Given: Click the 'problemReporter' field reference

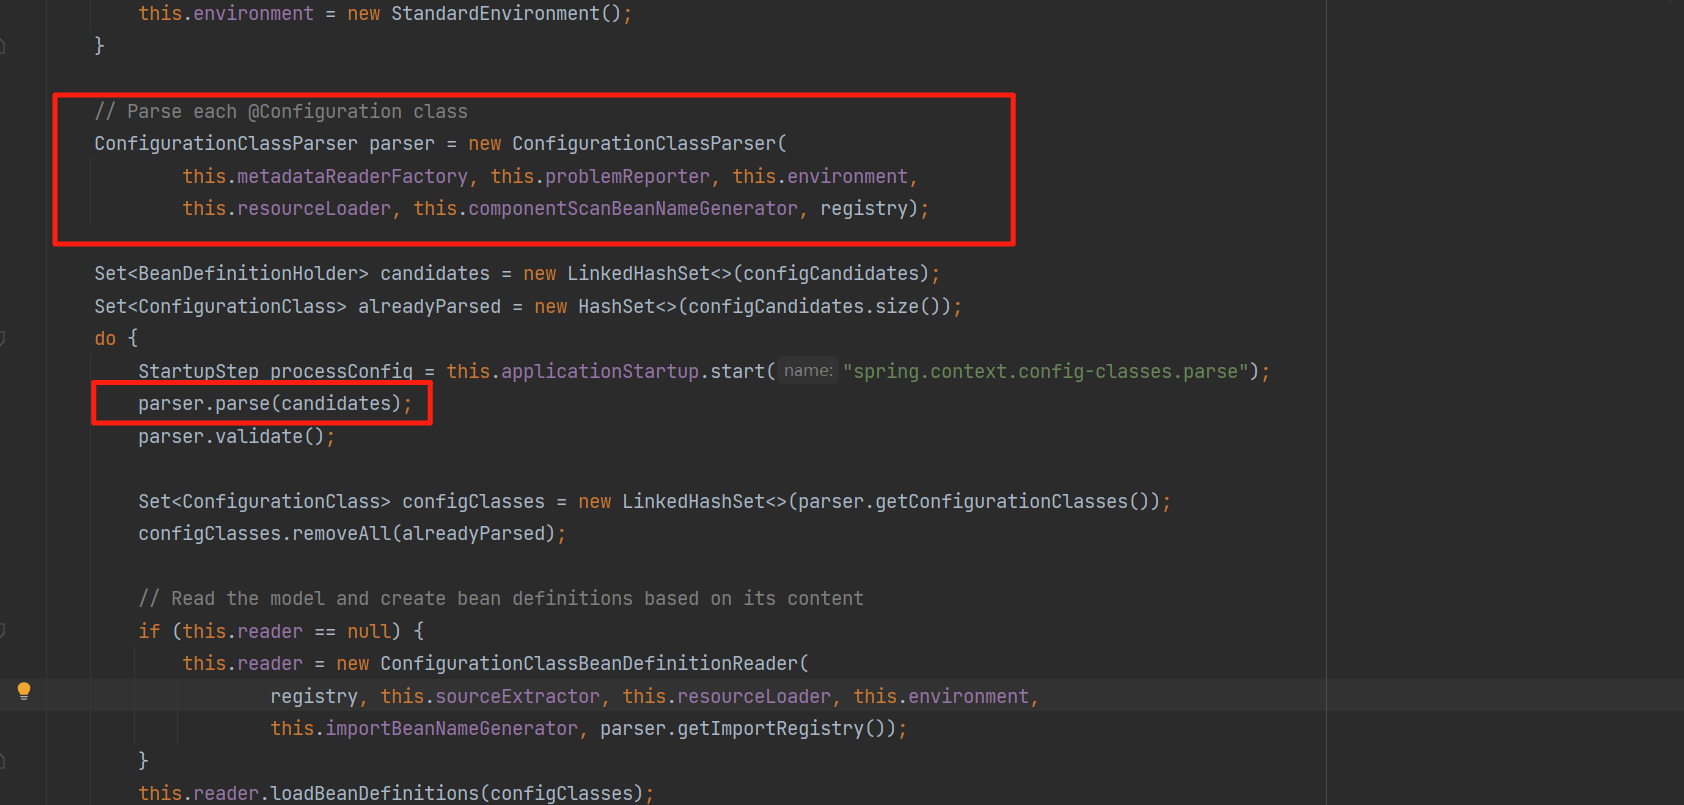Looking at the screenshot, I should click(627, 177).
